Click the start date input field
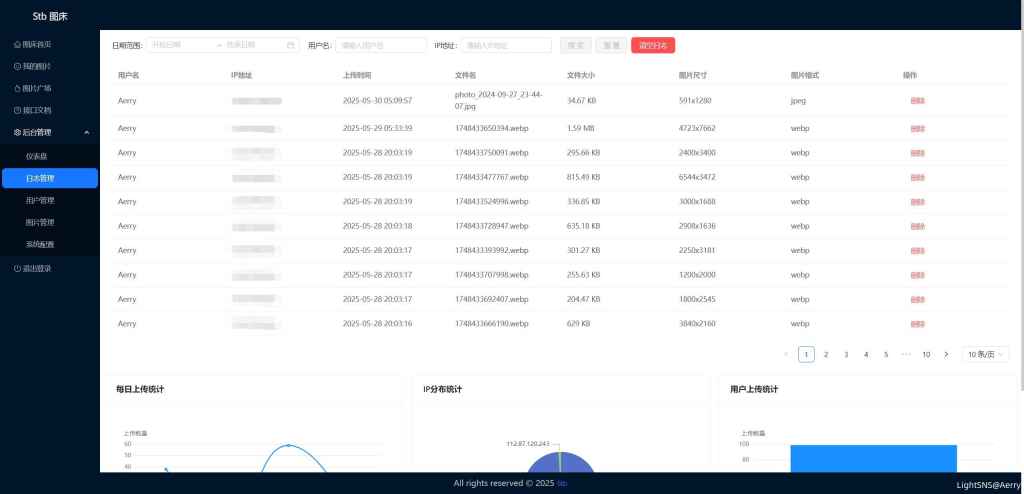This screenshot has width=1024, height=494. click(x=182, y=45)
